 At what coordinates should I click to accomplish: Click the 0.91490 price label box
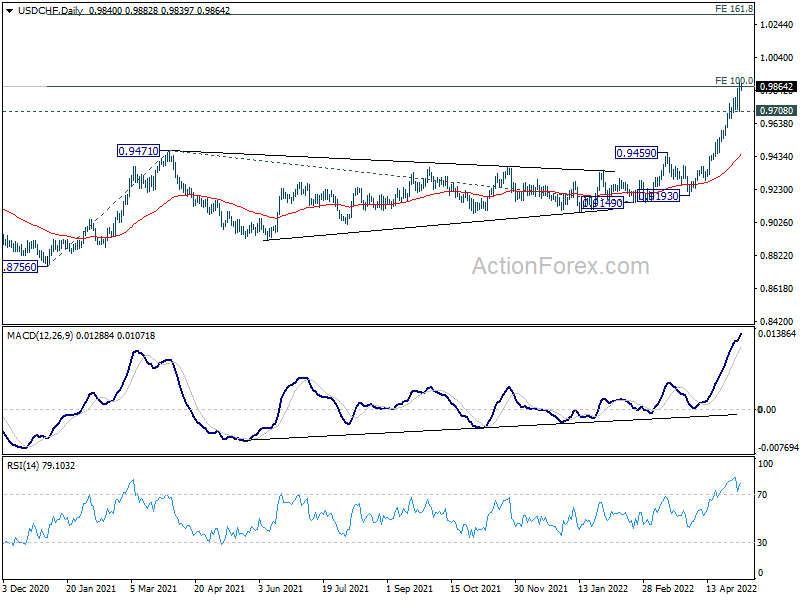tap(603, 203)
